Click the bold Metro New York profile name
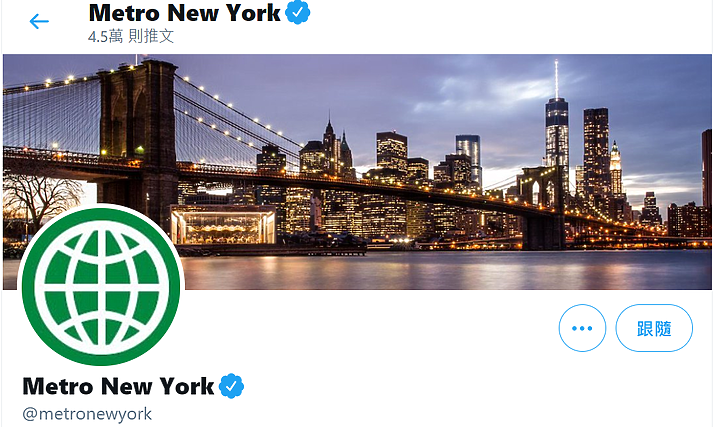 click(x=118, y=386)
